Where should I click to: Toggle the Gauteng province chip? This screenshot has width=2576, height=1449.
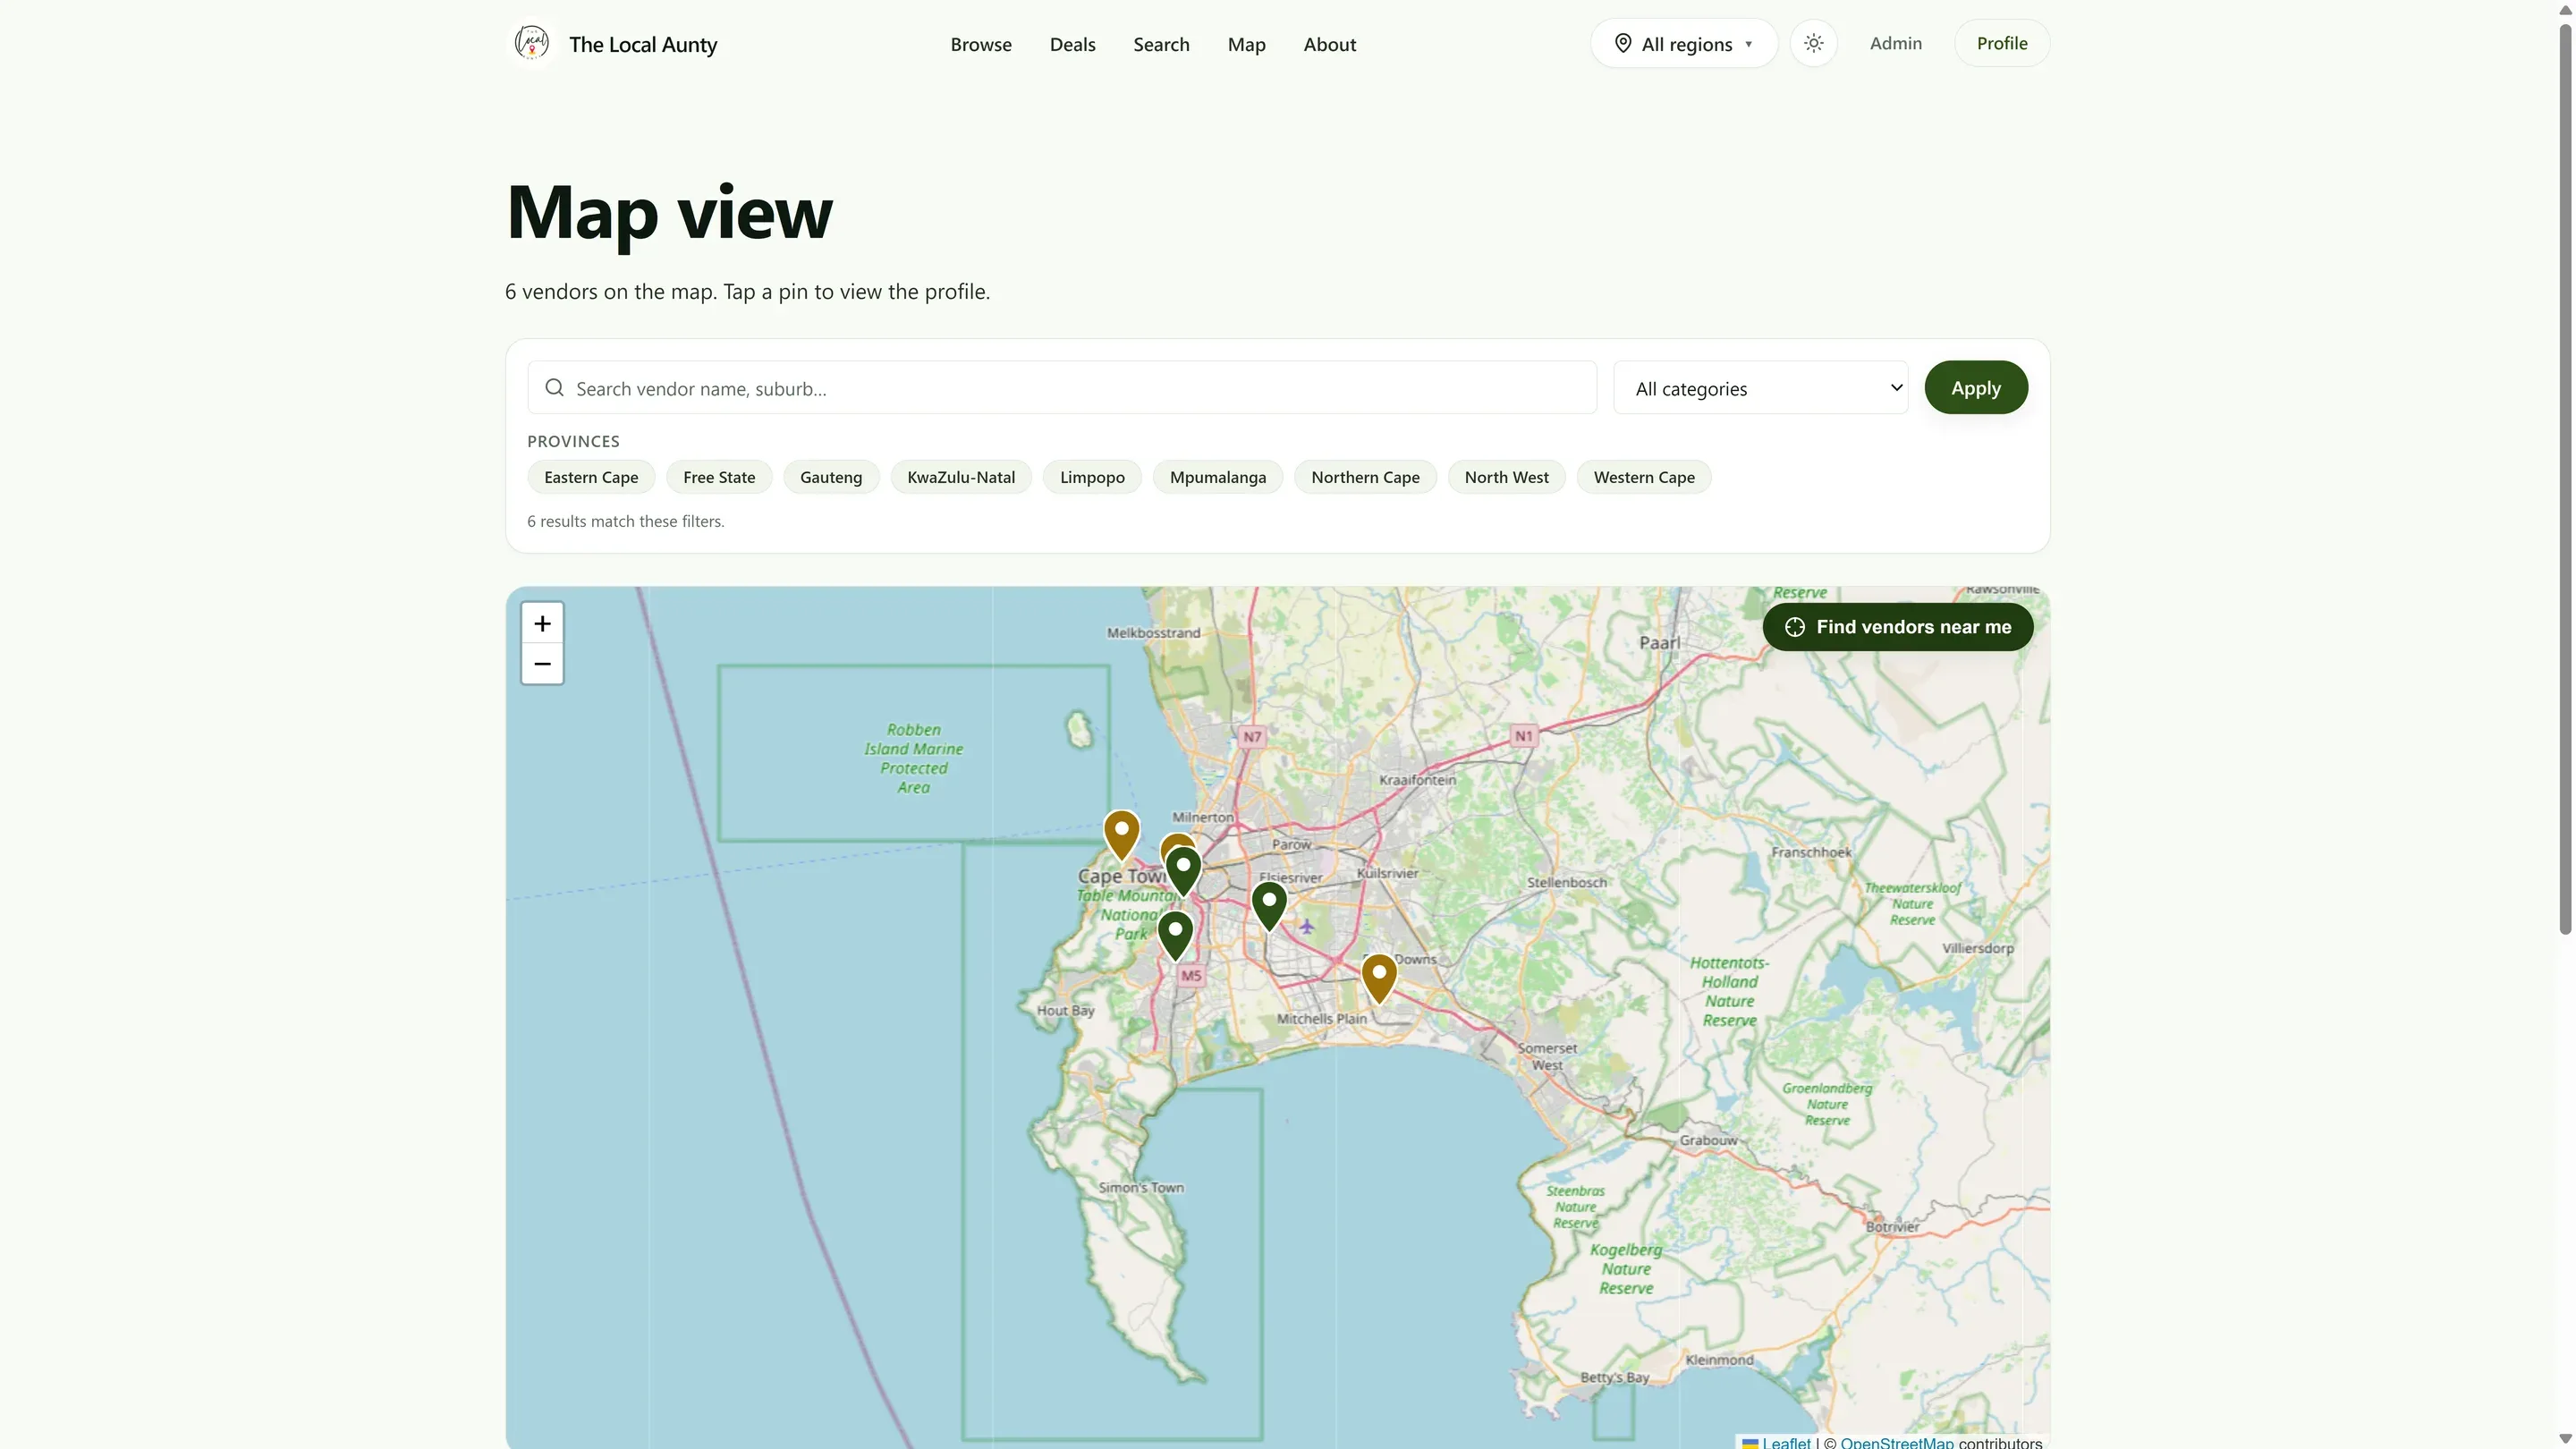click(830, 477)
